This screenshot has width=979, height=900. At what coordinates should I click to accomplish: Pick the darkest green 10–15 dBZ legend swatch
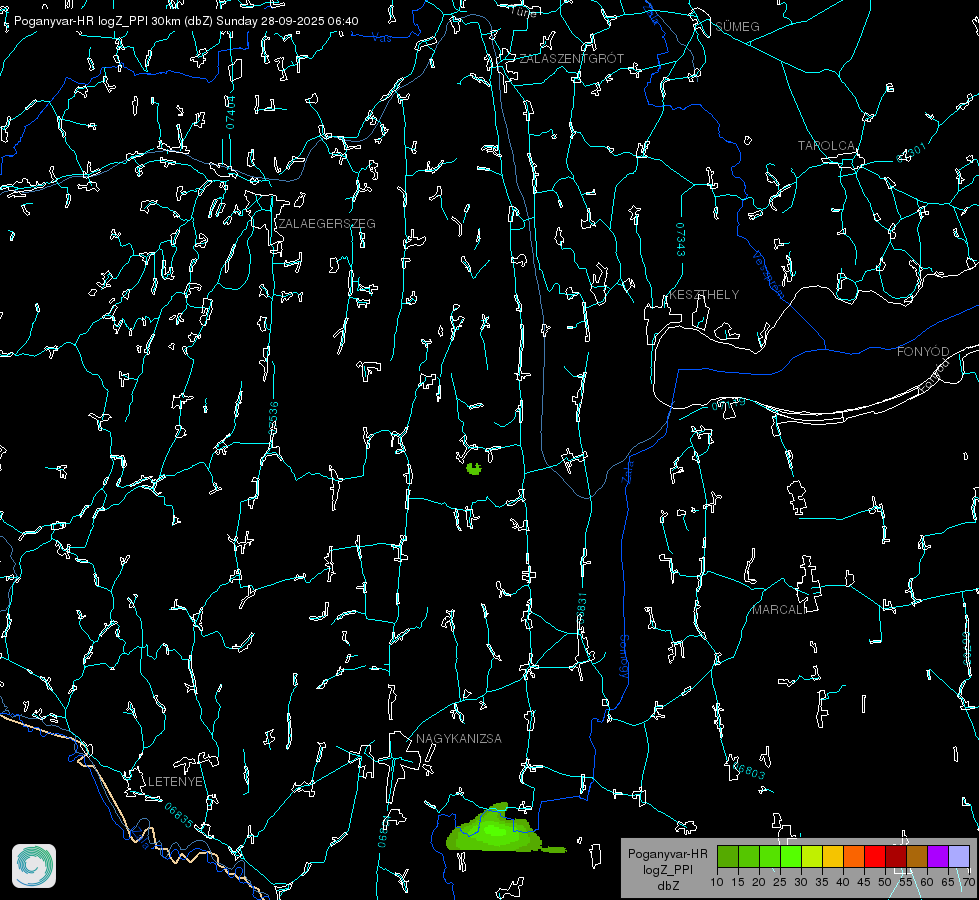[728, 856]
